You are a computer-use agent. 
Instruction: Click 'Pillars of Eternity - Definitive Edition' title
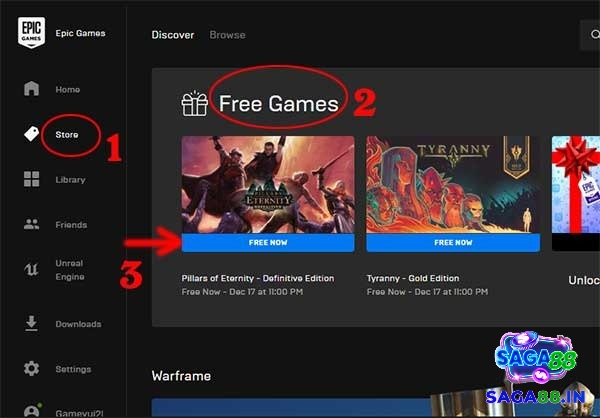[x=258, y=278]
